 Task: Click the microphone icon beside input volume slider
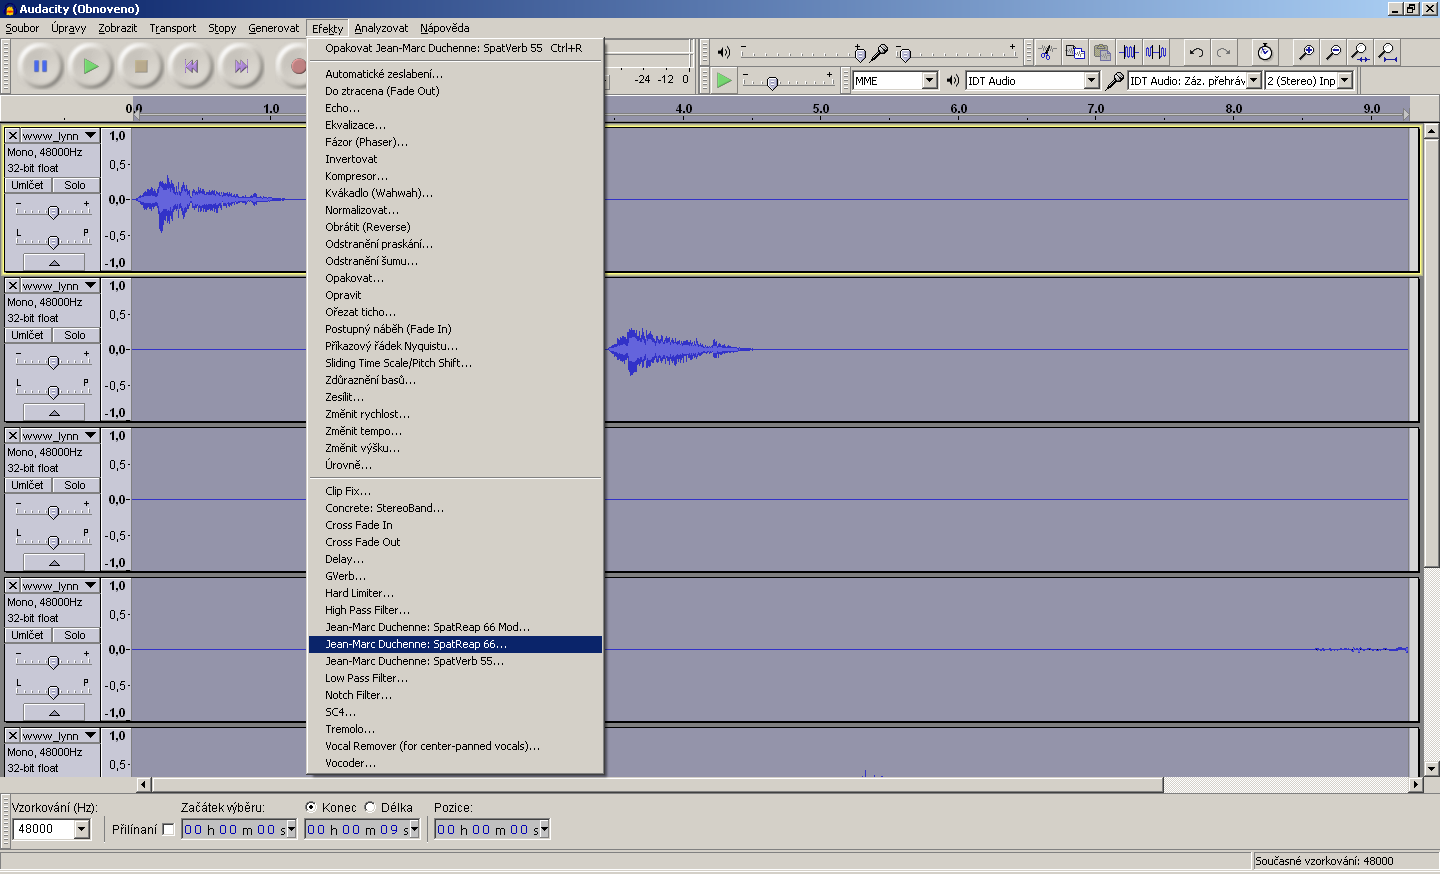(880, 52)
